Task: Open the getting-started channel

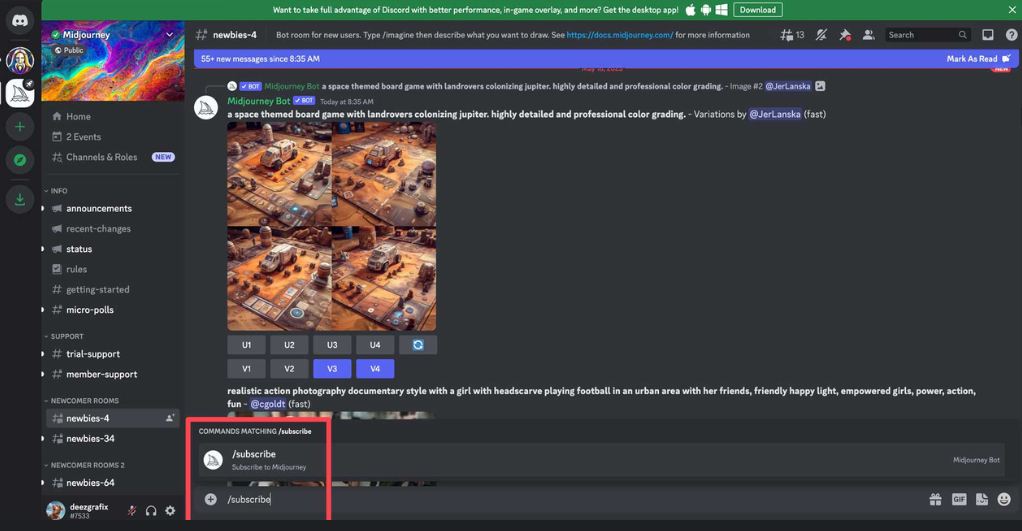Action: pos(112,289)
